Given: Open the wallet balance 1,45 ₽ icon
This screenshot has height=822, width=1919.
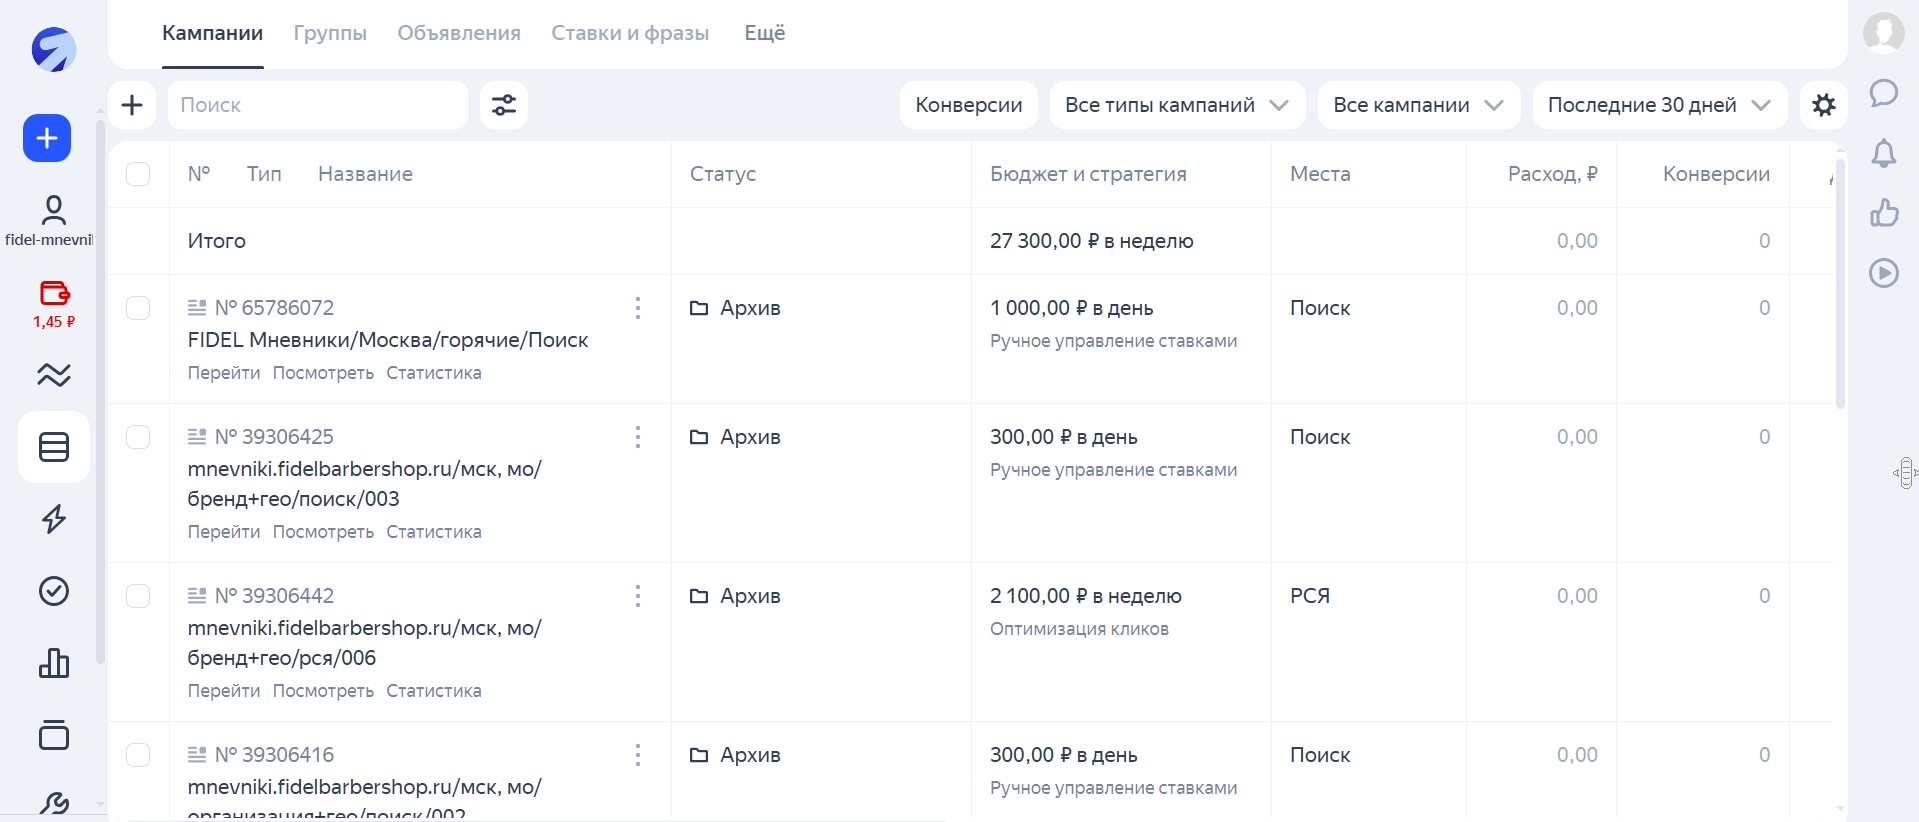Looking at the screenshot, I should (x=54, y=293).
